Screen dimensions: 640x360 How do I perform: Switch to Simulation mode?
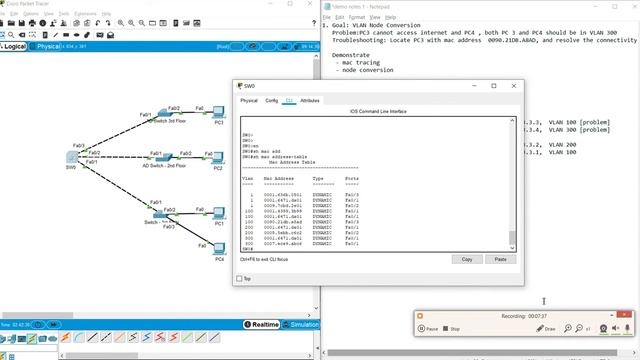(301, 324)
